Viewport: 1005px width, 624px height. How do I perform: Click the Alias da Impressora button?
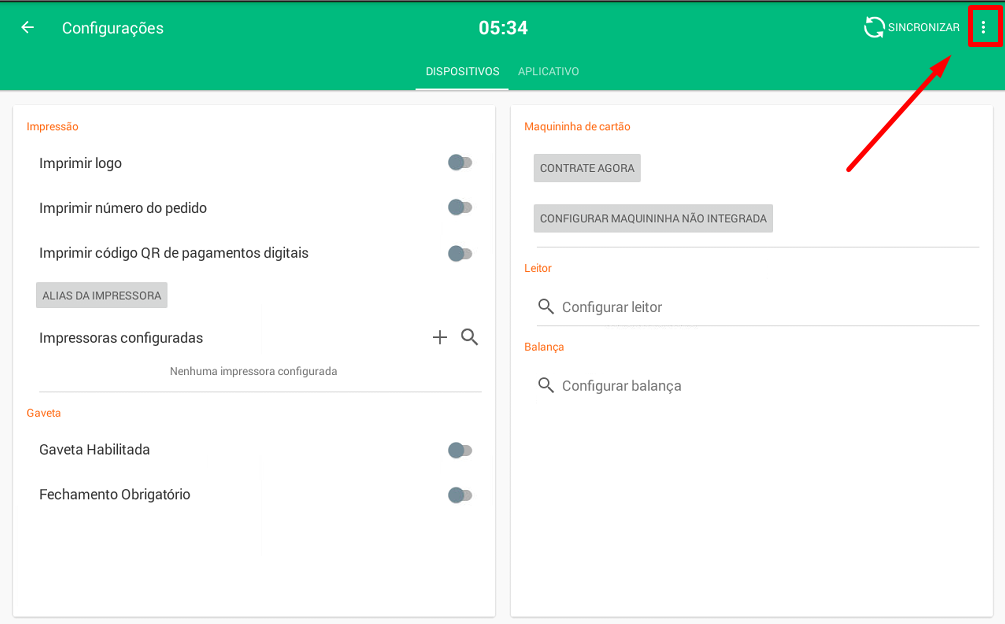(x=101, y=295)
